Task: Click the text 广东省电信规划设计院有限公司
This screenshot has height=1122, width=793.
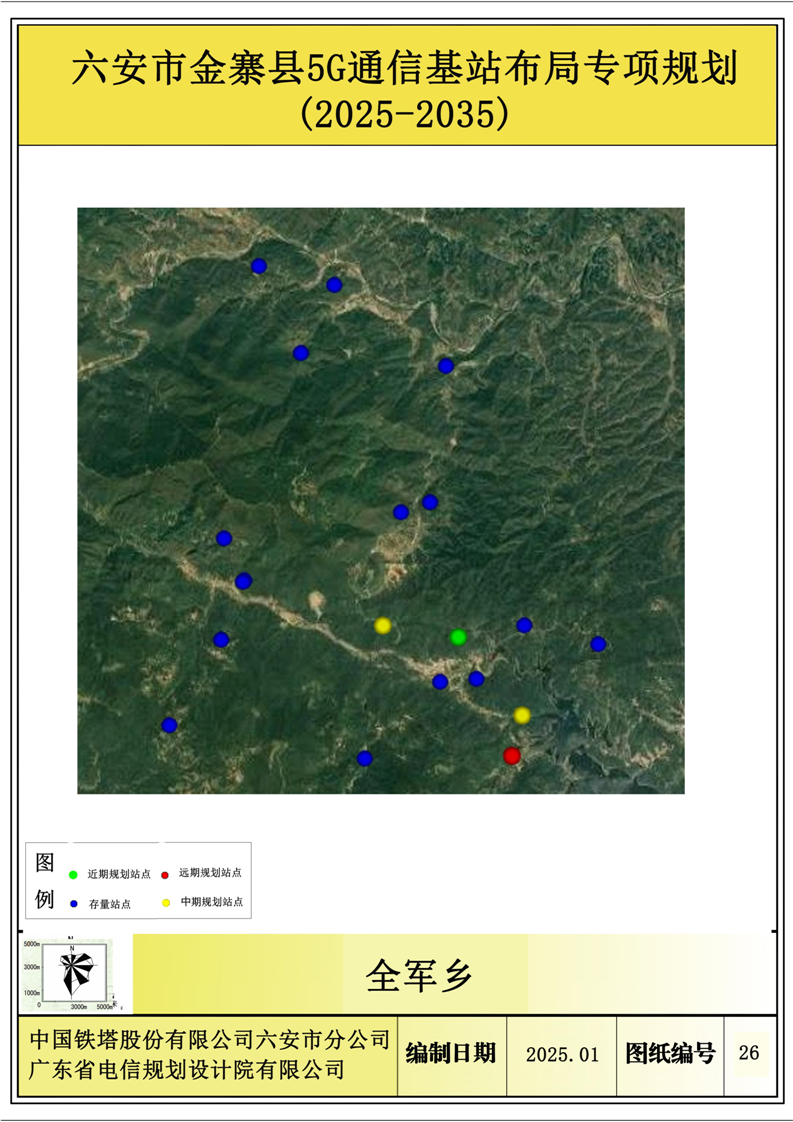Action: pos(187,1070)
